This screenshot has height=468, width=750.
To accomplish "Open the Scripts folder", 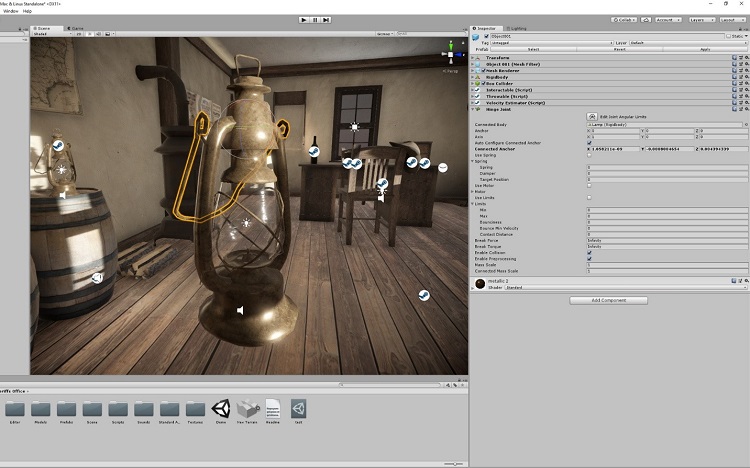I will tap(118, 409).
